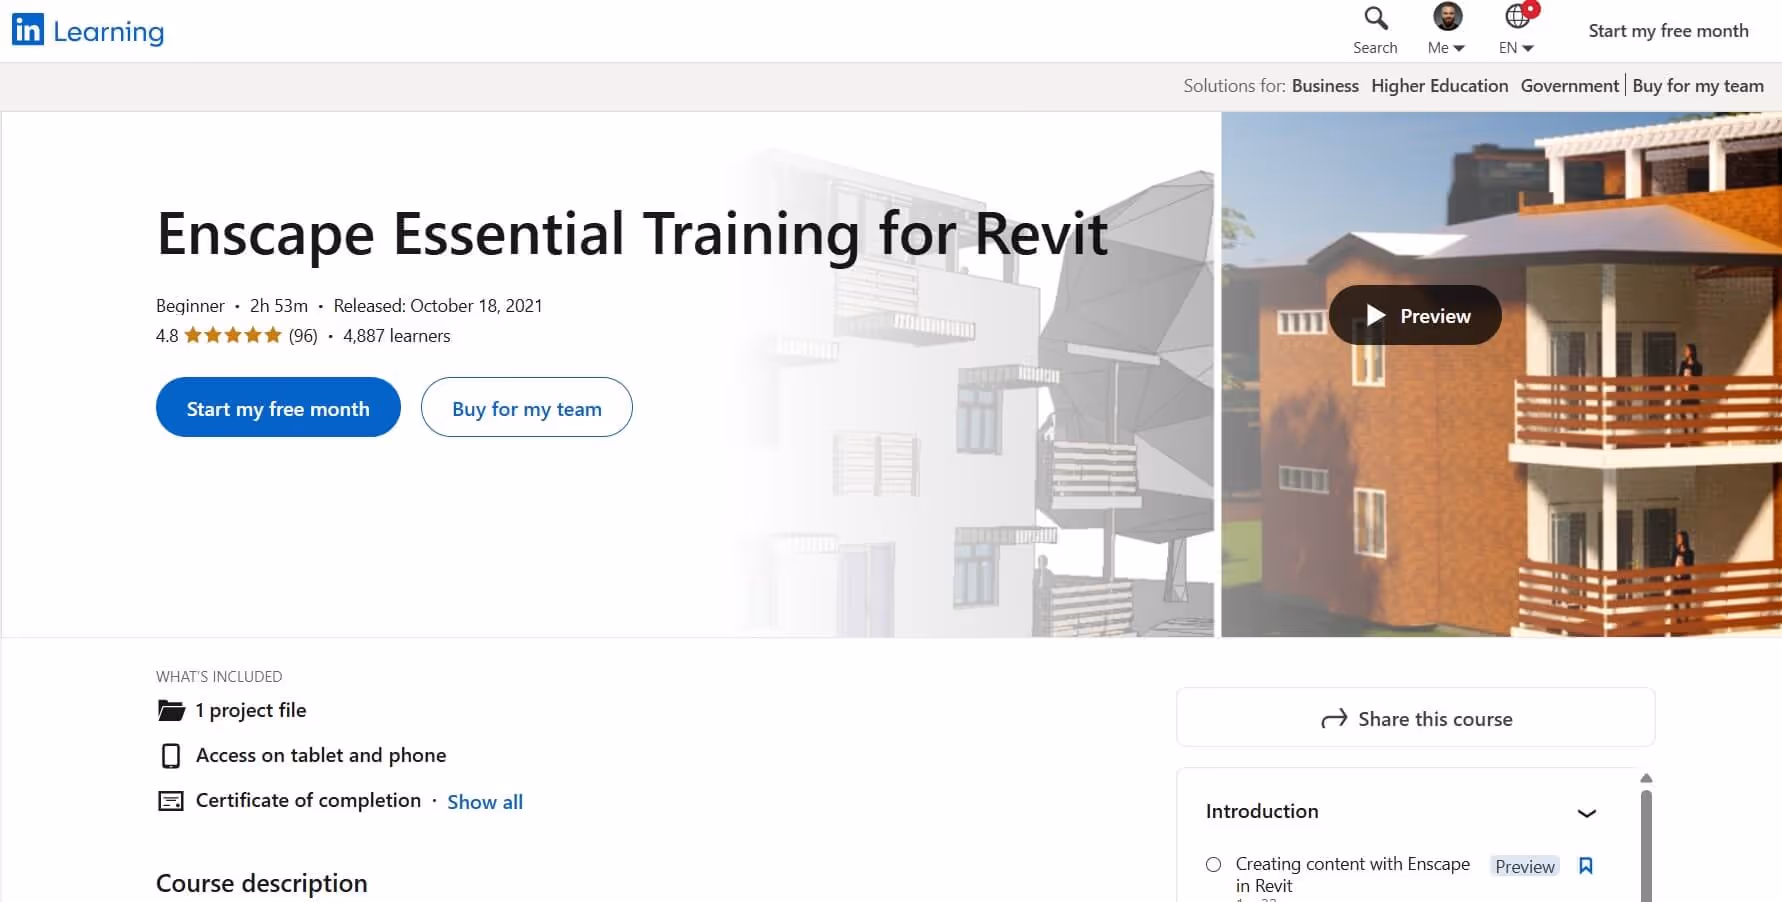Click the 1 project file text
Screen dimensions: 1782x902
(251, 711)
